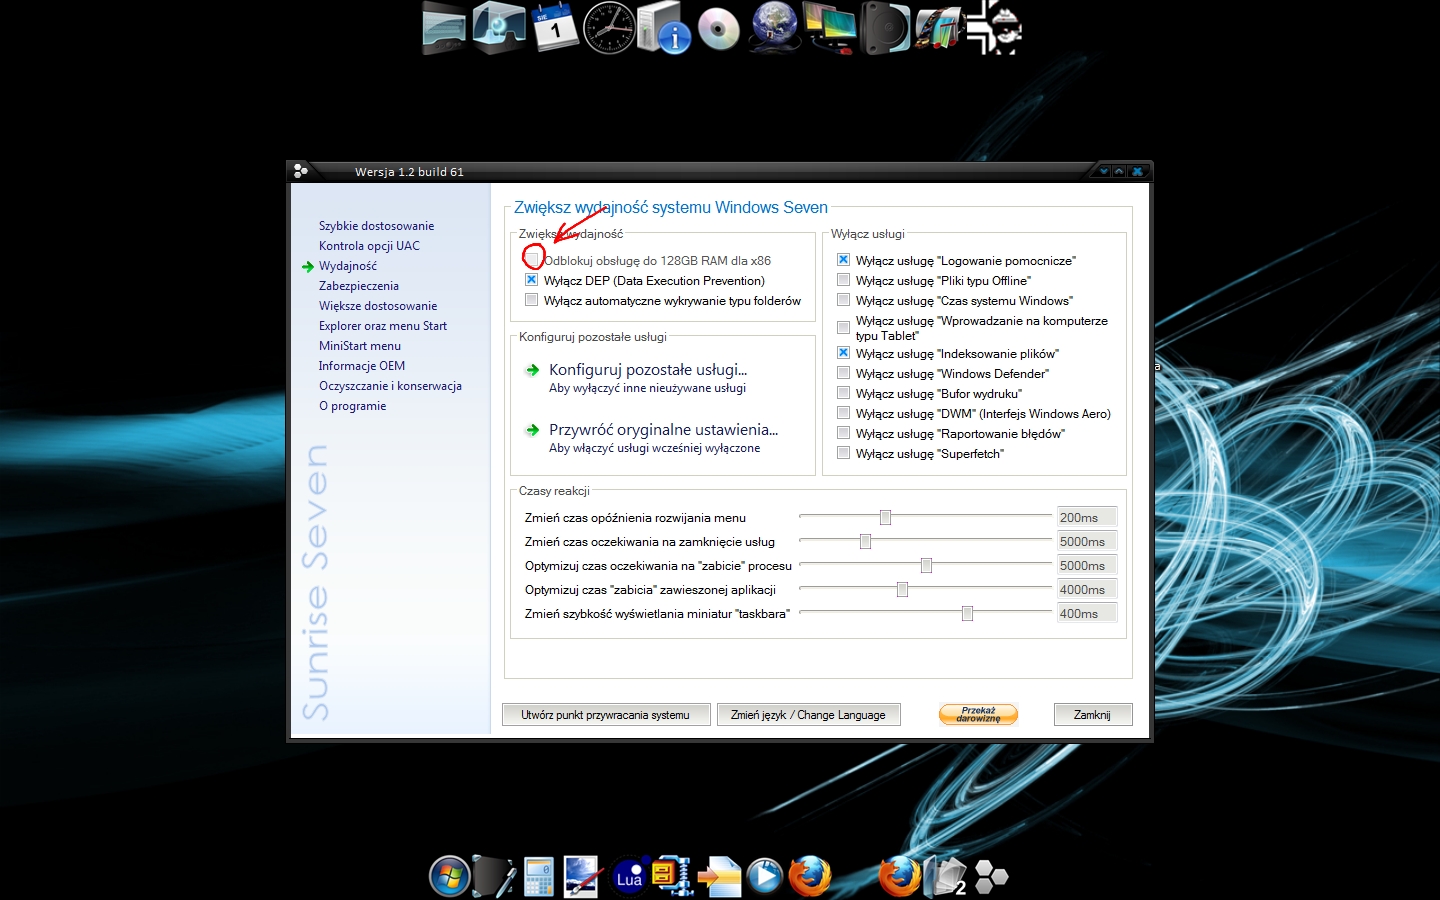Launch the Windows Media Player dock icon
Image resolution: width=1440 pixels, height=900 pixels.
(765, 876)
